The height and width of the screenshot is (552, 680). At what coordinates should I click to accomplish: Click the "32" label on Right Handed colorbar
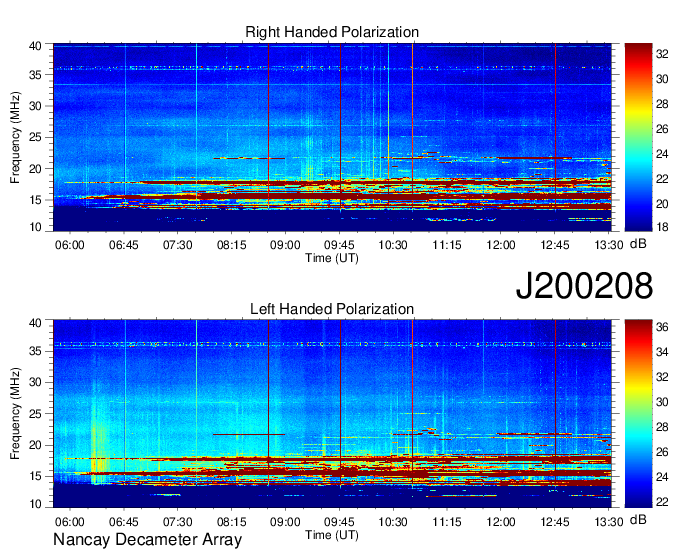point(662,54)
